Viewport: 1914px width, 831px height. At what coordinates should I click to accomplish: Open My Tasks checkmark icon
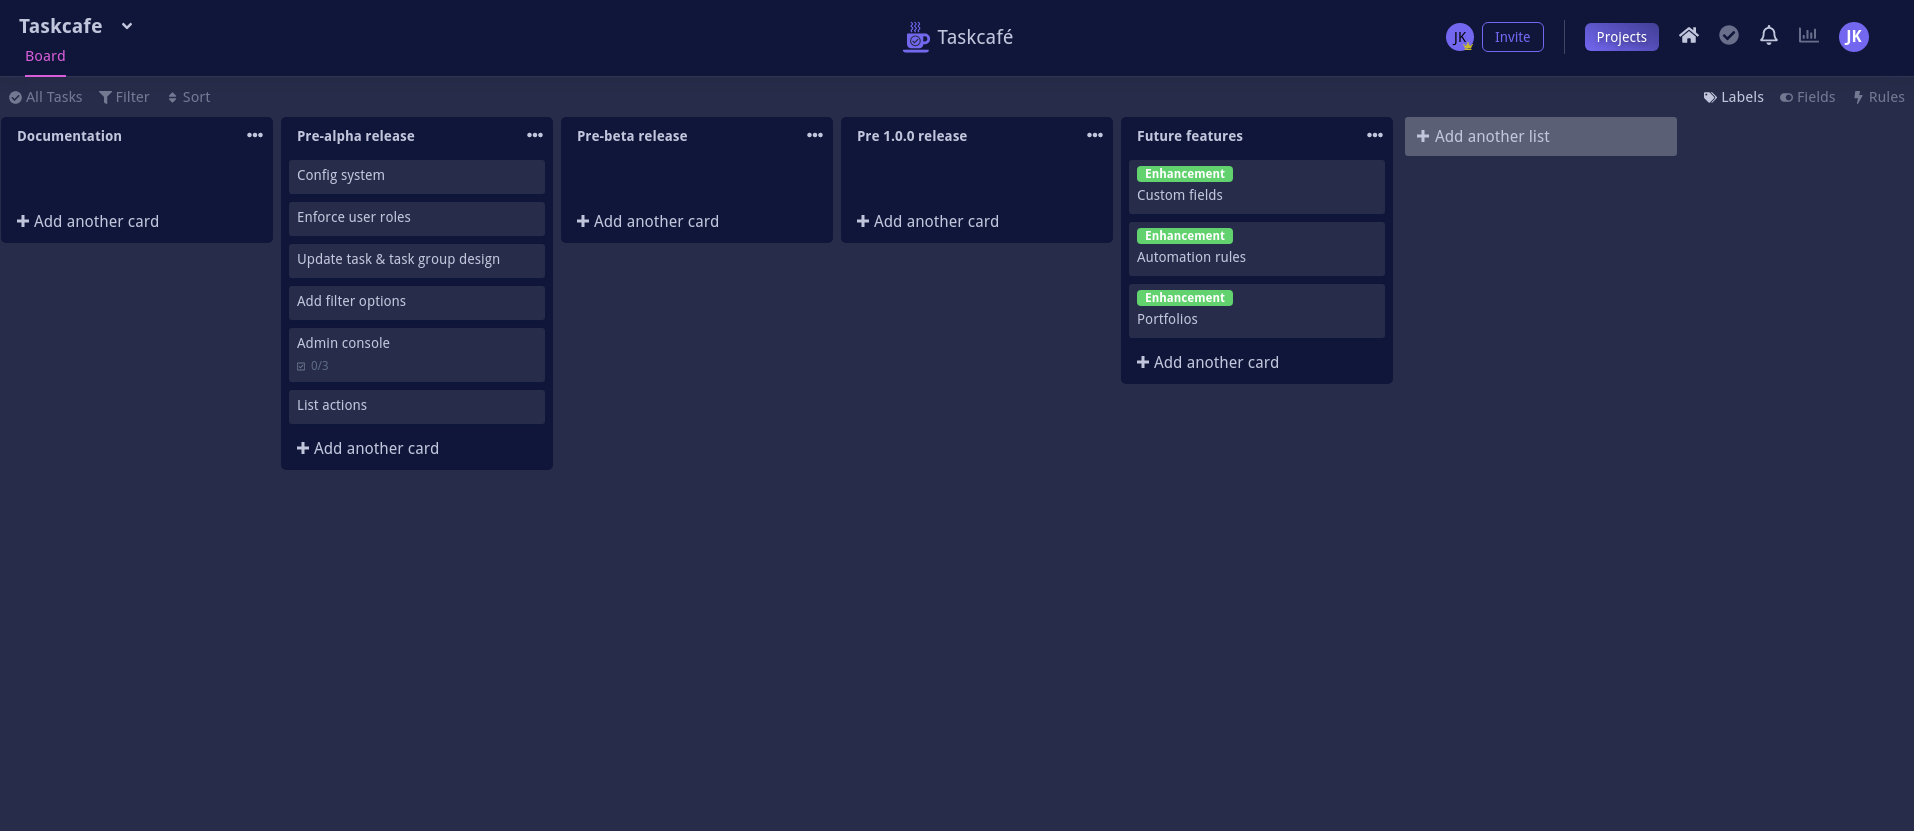pyautogui.click(x=1729, y=36)
